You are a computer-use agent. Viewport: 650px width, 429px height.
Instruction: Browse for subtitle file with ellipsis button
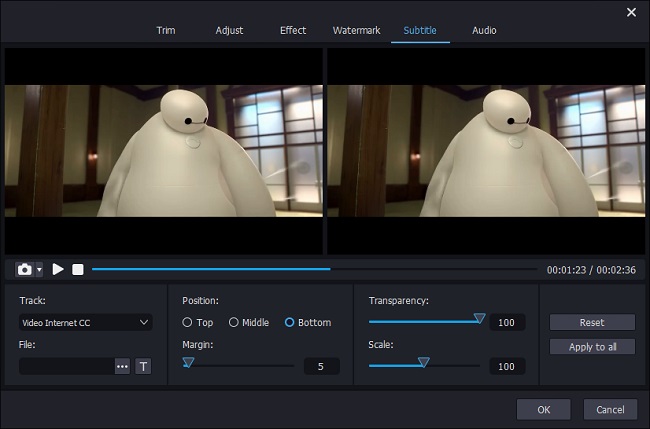(122, 367)
